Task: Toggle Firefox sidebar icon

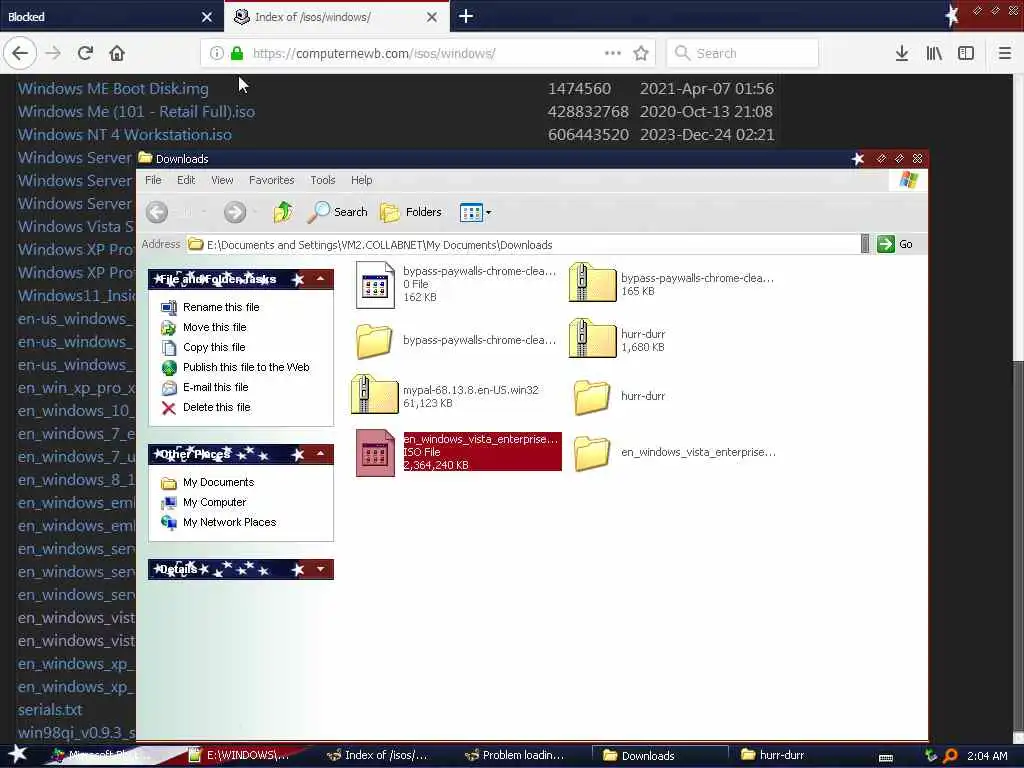Action: coord(966,53)
